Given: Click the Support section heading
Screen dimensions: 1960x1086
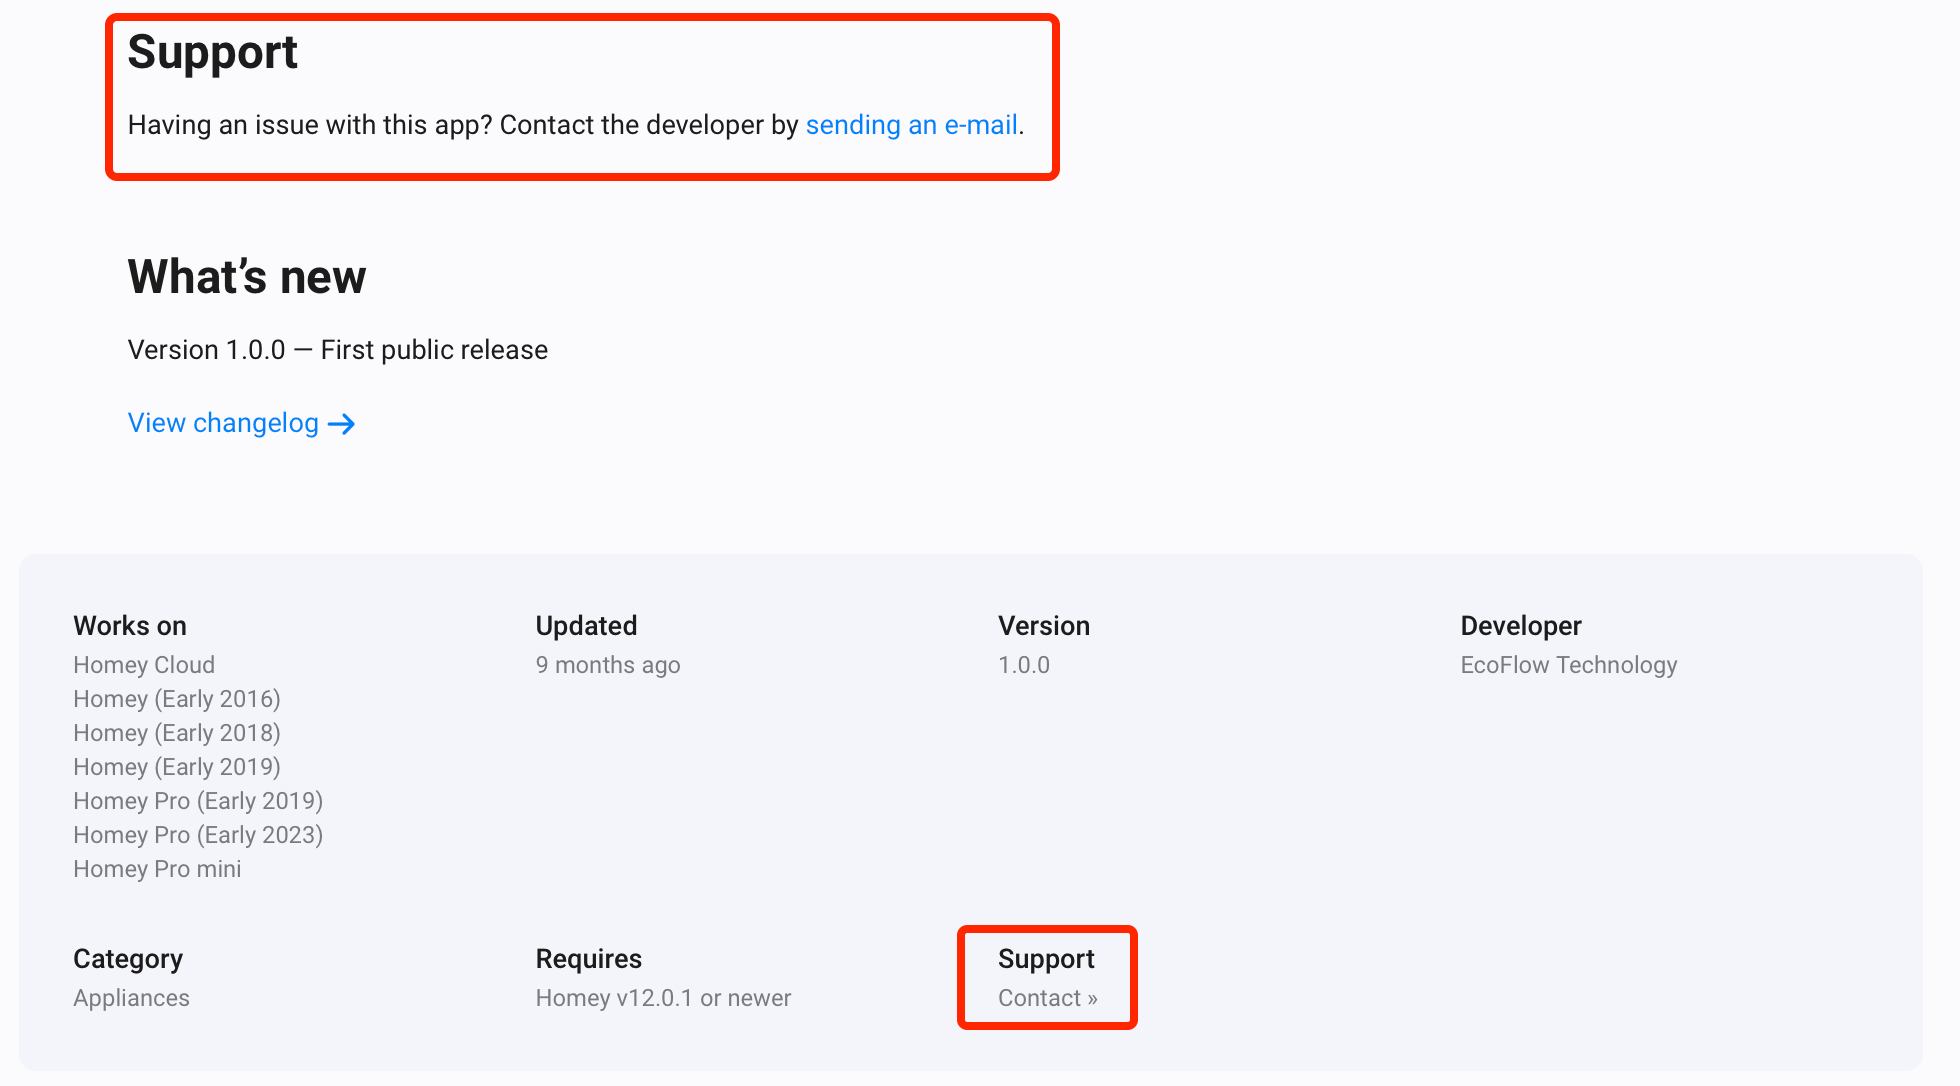Looking at the screenshot, I should click(212, 52).
